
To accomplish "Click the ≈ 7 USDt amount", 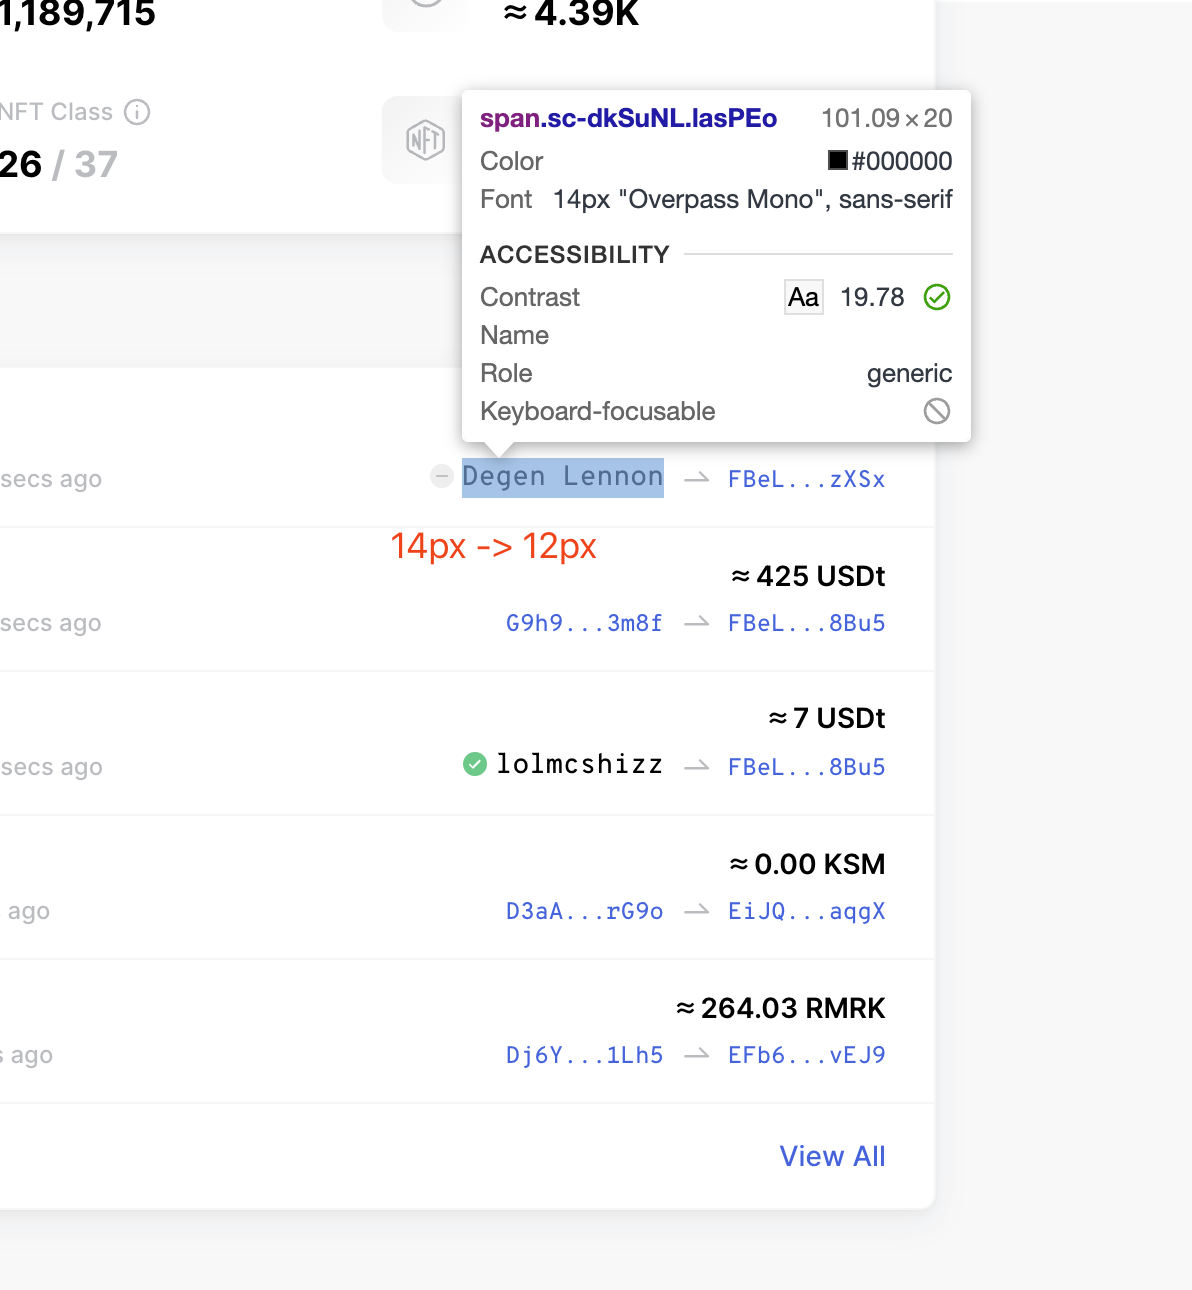I will point(827,718).
